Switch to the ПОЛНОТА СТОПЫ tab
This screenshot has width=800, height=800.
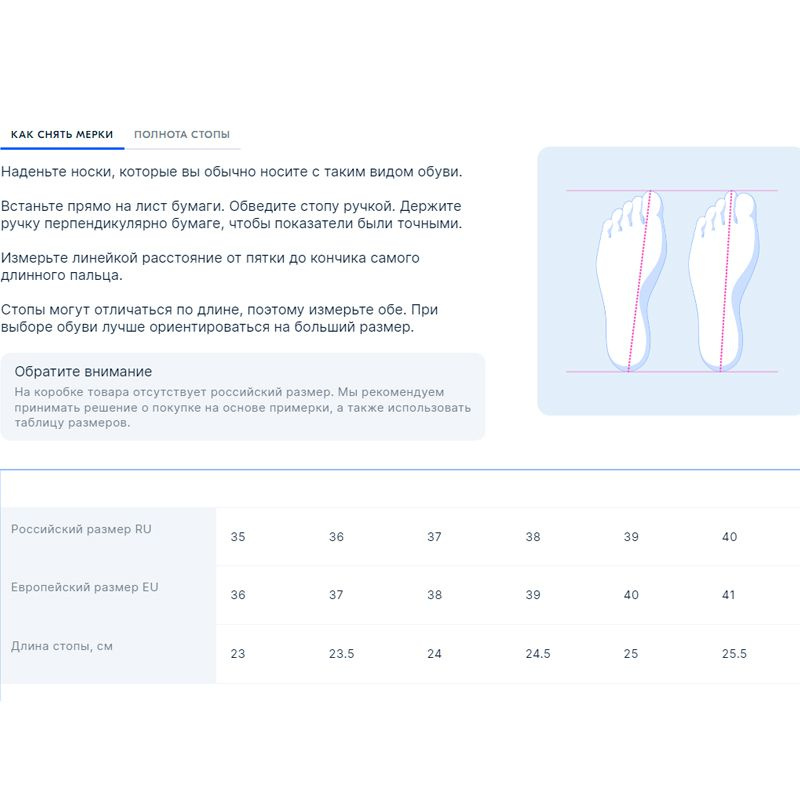tap(182, 135)
